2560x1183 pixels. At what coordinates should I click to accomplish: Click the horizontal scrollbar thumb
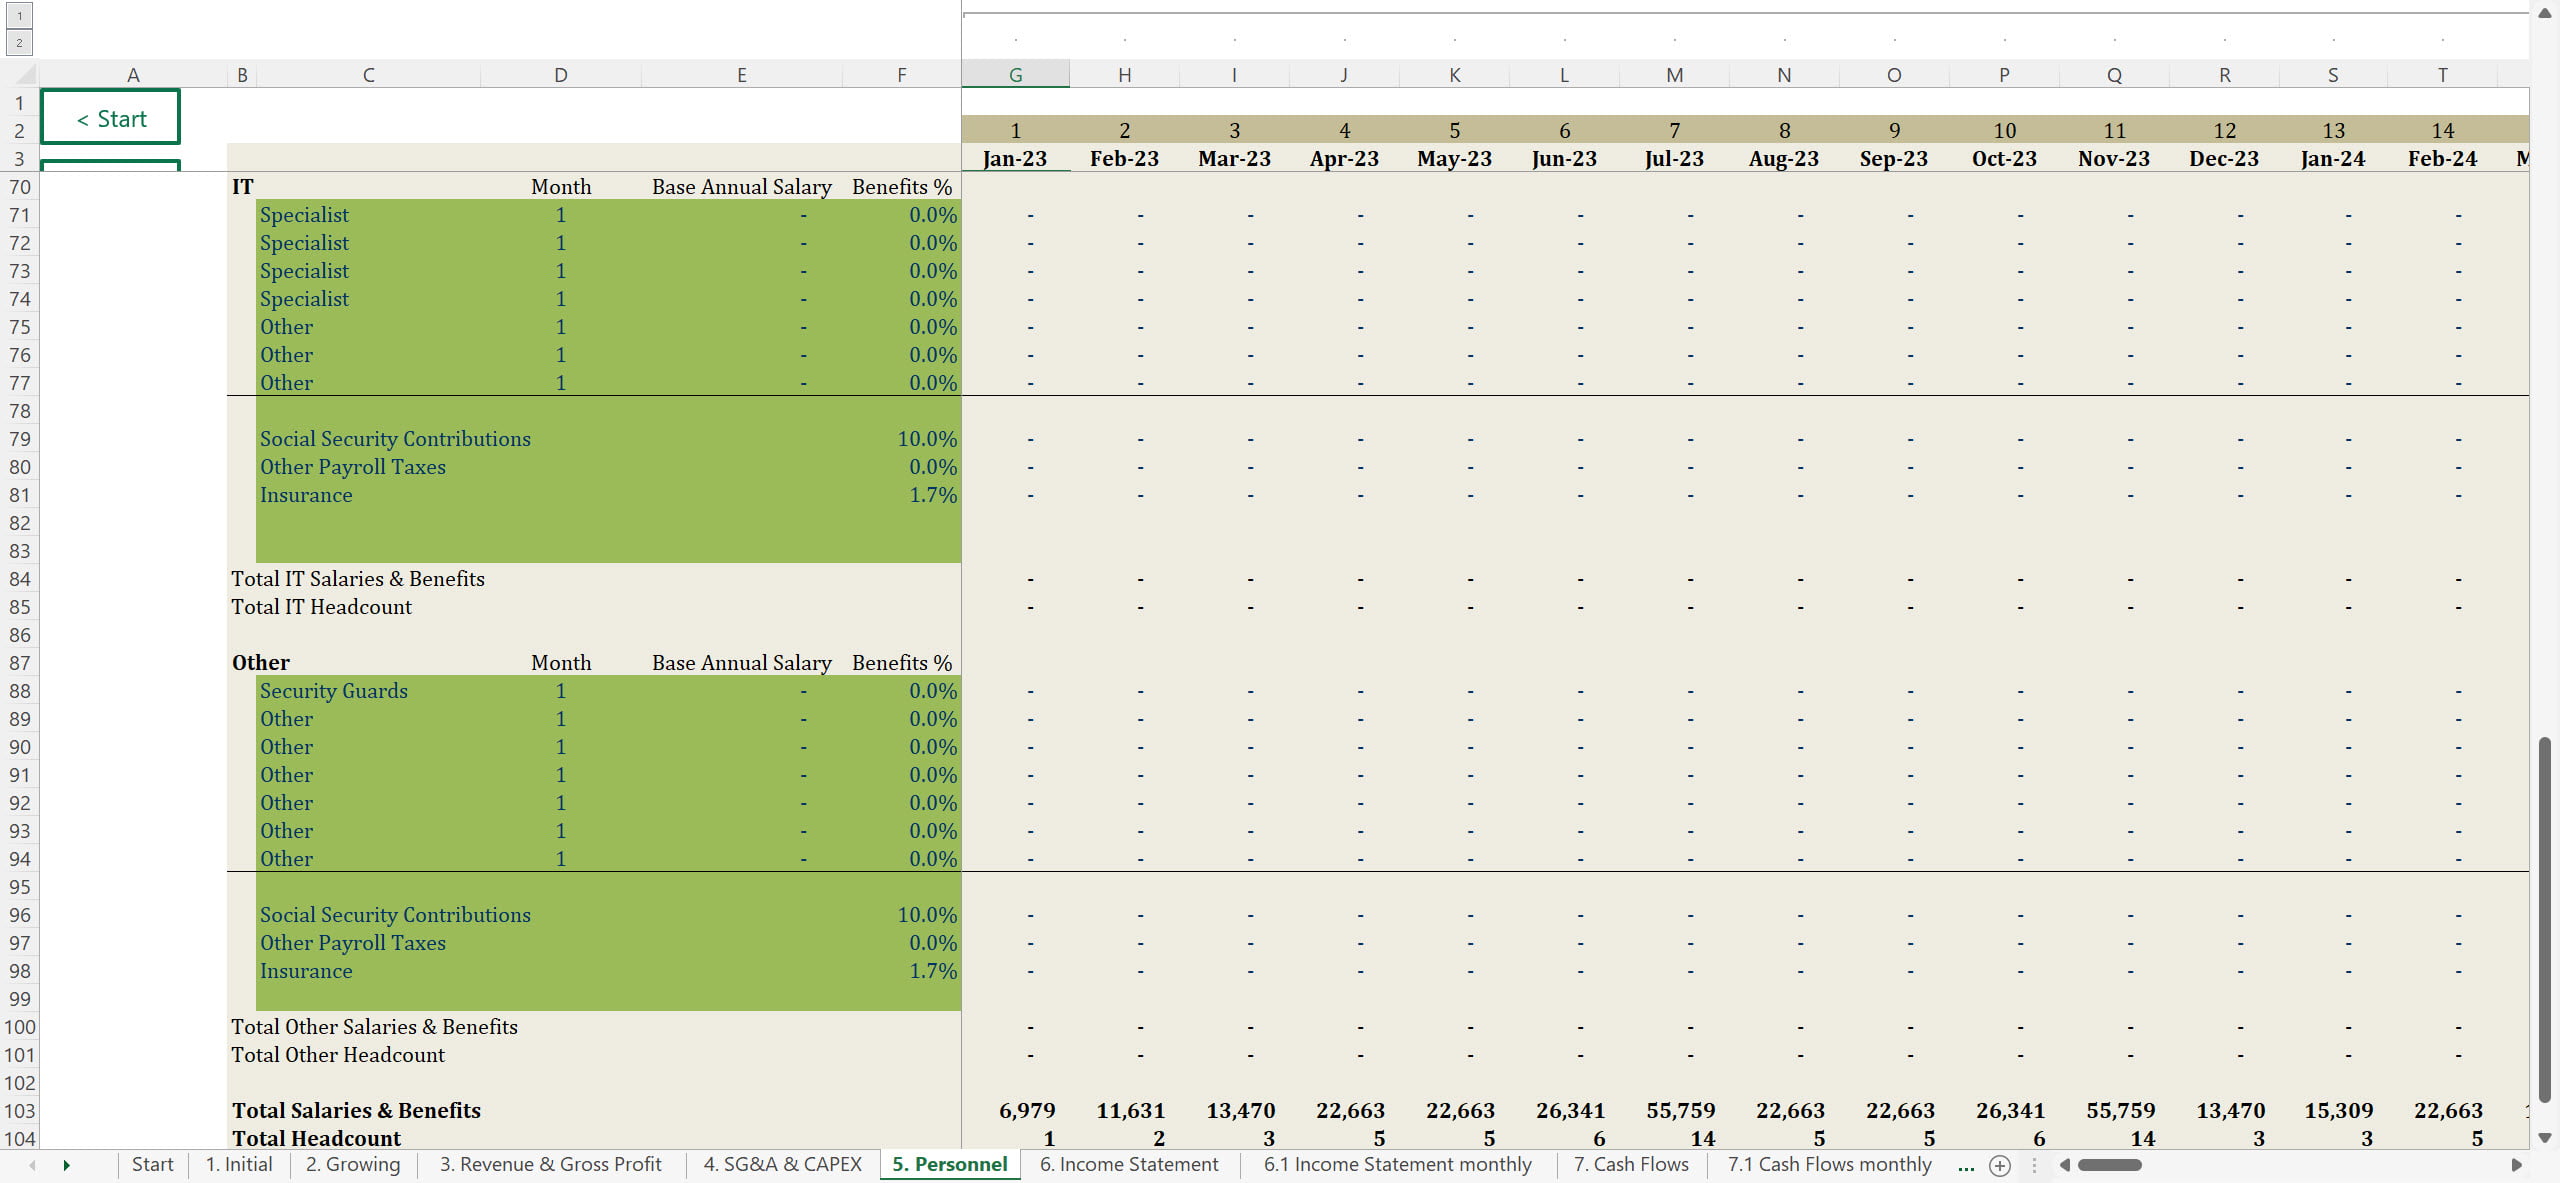tap(2109, 1165)
